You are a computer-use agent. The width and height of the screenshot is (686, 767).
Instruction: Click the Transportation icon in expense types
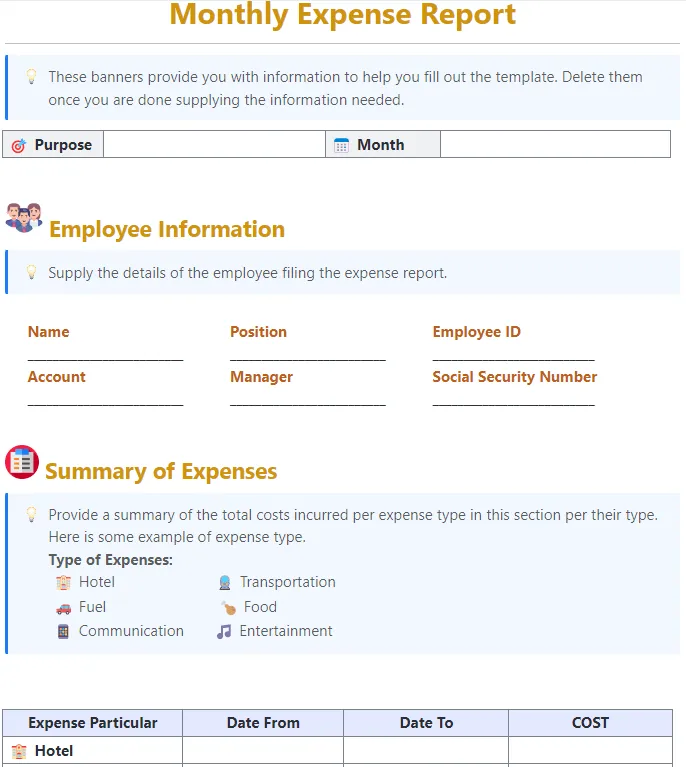click(x=225, y=583)
